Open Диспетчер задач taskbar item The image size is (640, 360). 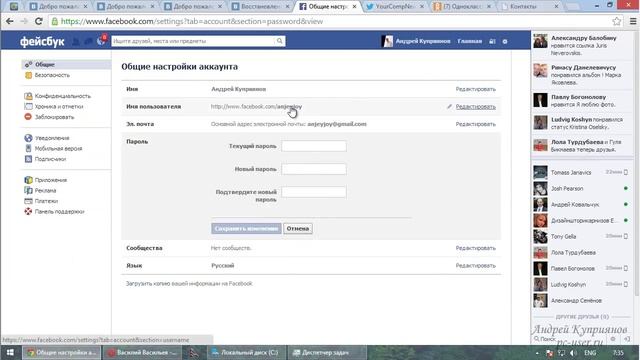[326, 353]
